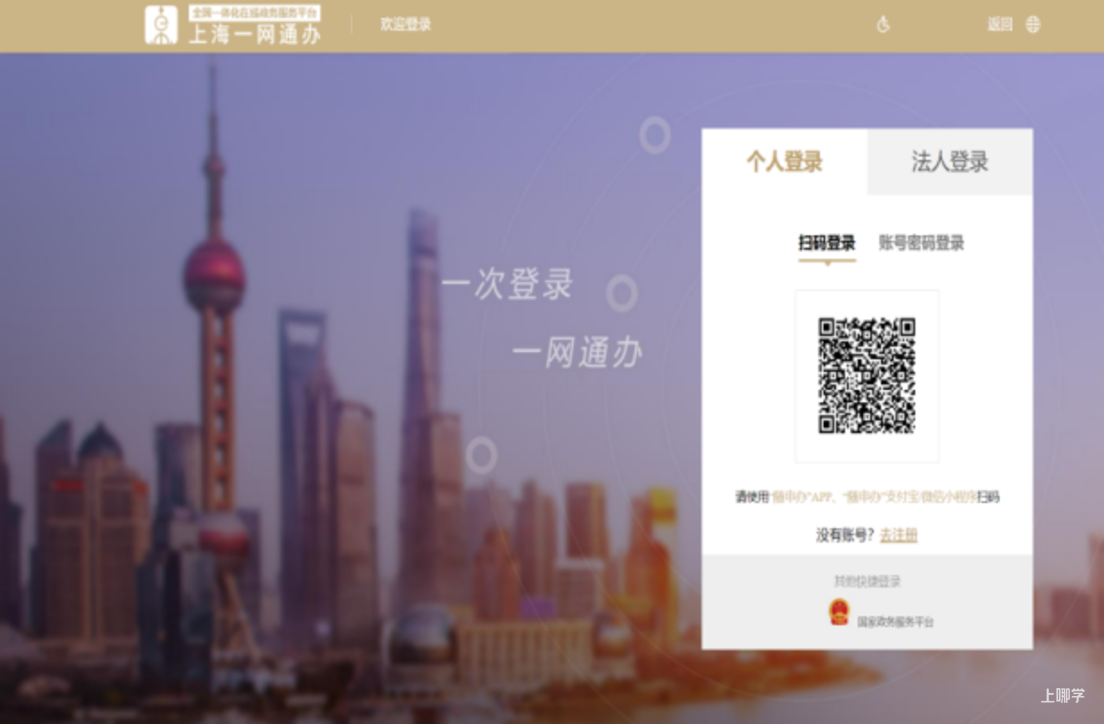Viewport: 1104px width, 724px height.
Task: Click the 上海一网通办 title text
Action: pos(255,35)
